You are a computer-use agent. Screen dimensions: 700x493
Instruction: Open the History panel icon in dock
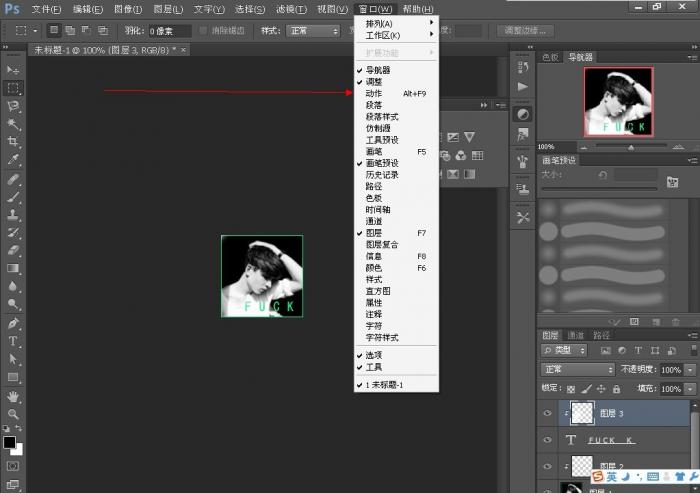pyautogui.click(x=523, y=67)
